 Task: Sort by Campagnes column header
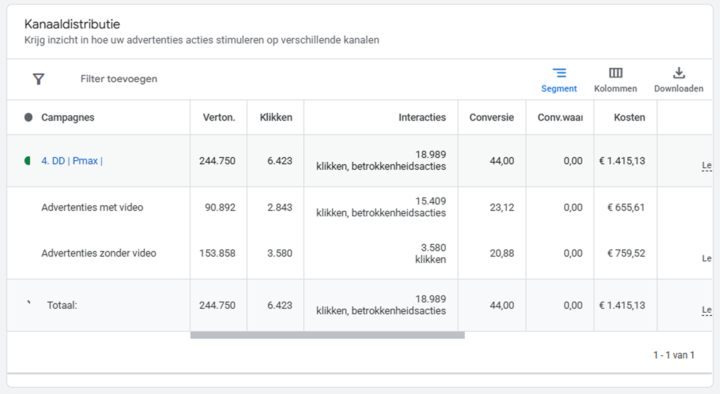[68, 118]
